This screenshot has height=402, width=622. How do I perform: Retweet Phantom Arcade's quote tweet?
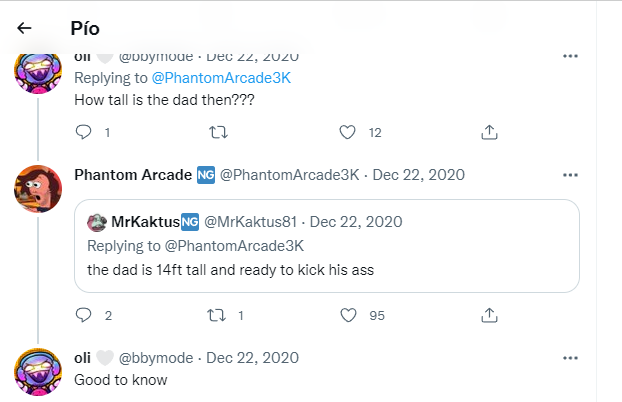pos(217,316)
